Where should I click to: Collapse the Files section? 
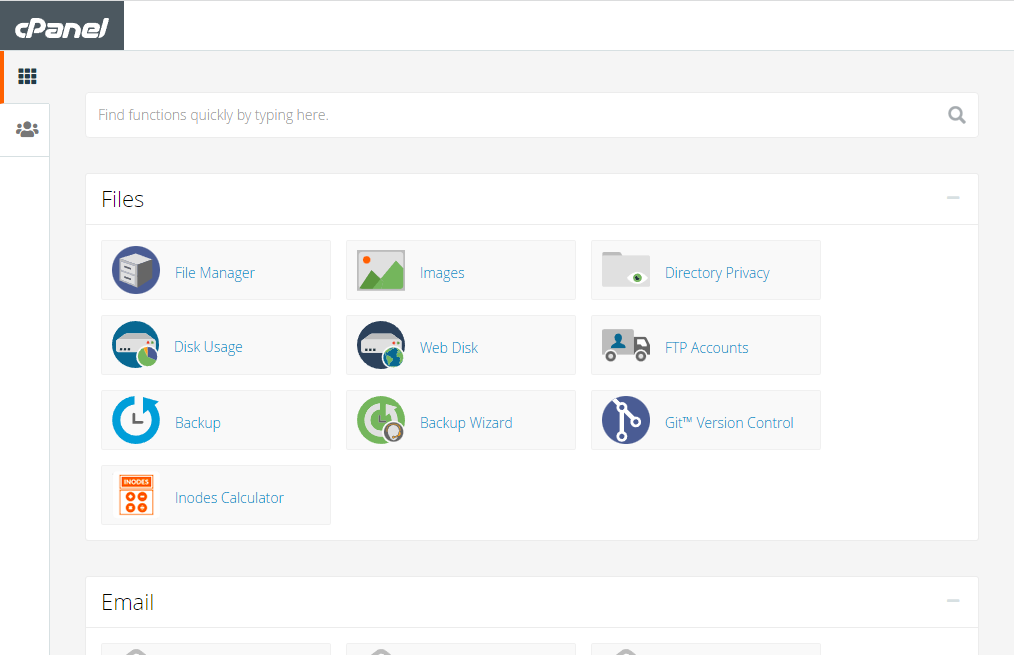click(953, 198)
